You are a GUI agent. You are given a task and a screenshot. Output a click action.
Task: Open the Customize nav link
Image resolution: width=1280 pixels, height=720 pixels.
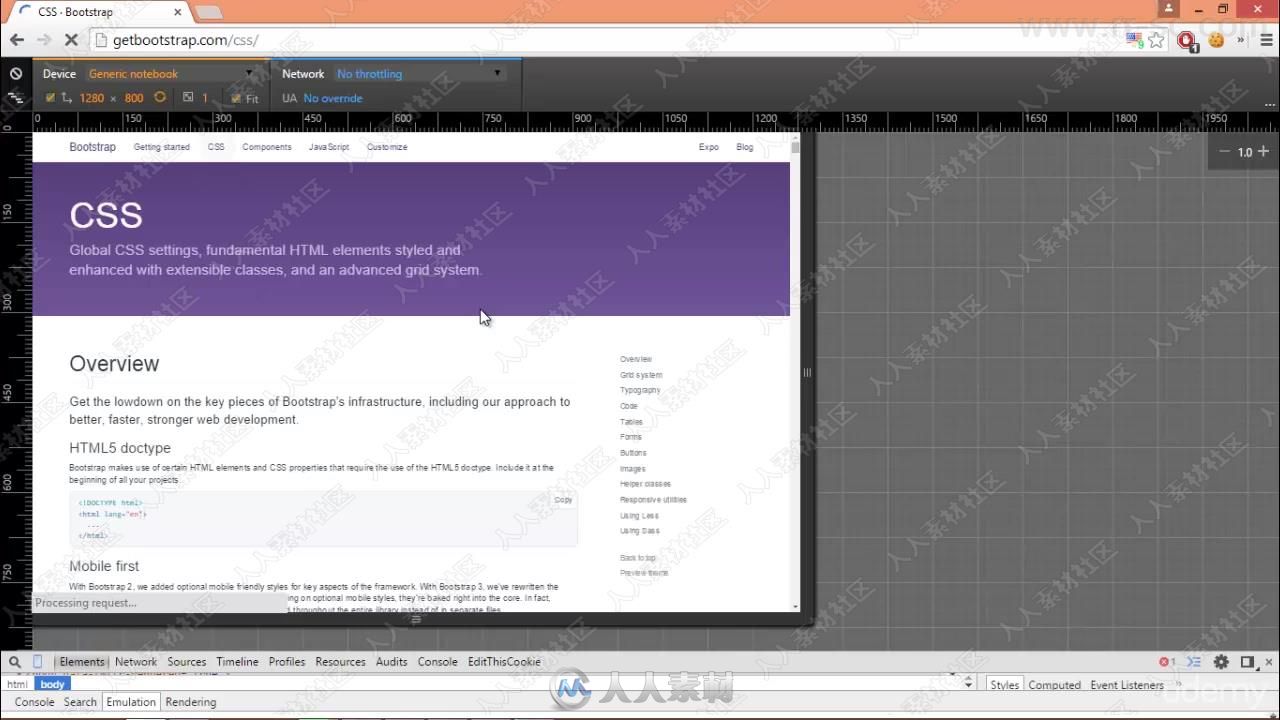[x=387, y=147]
